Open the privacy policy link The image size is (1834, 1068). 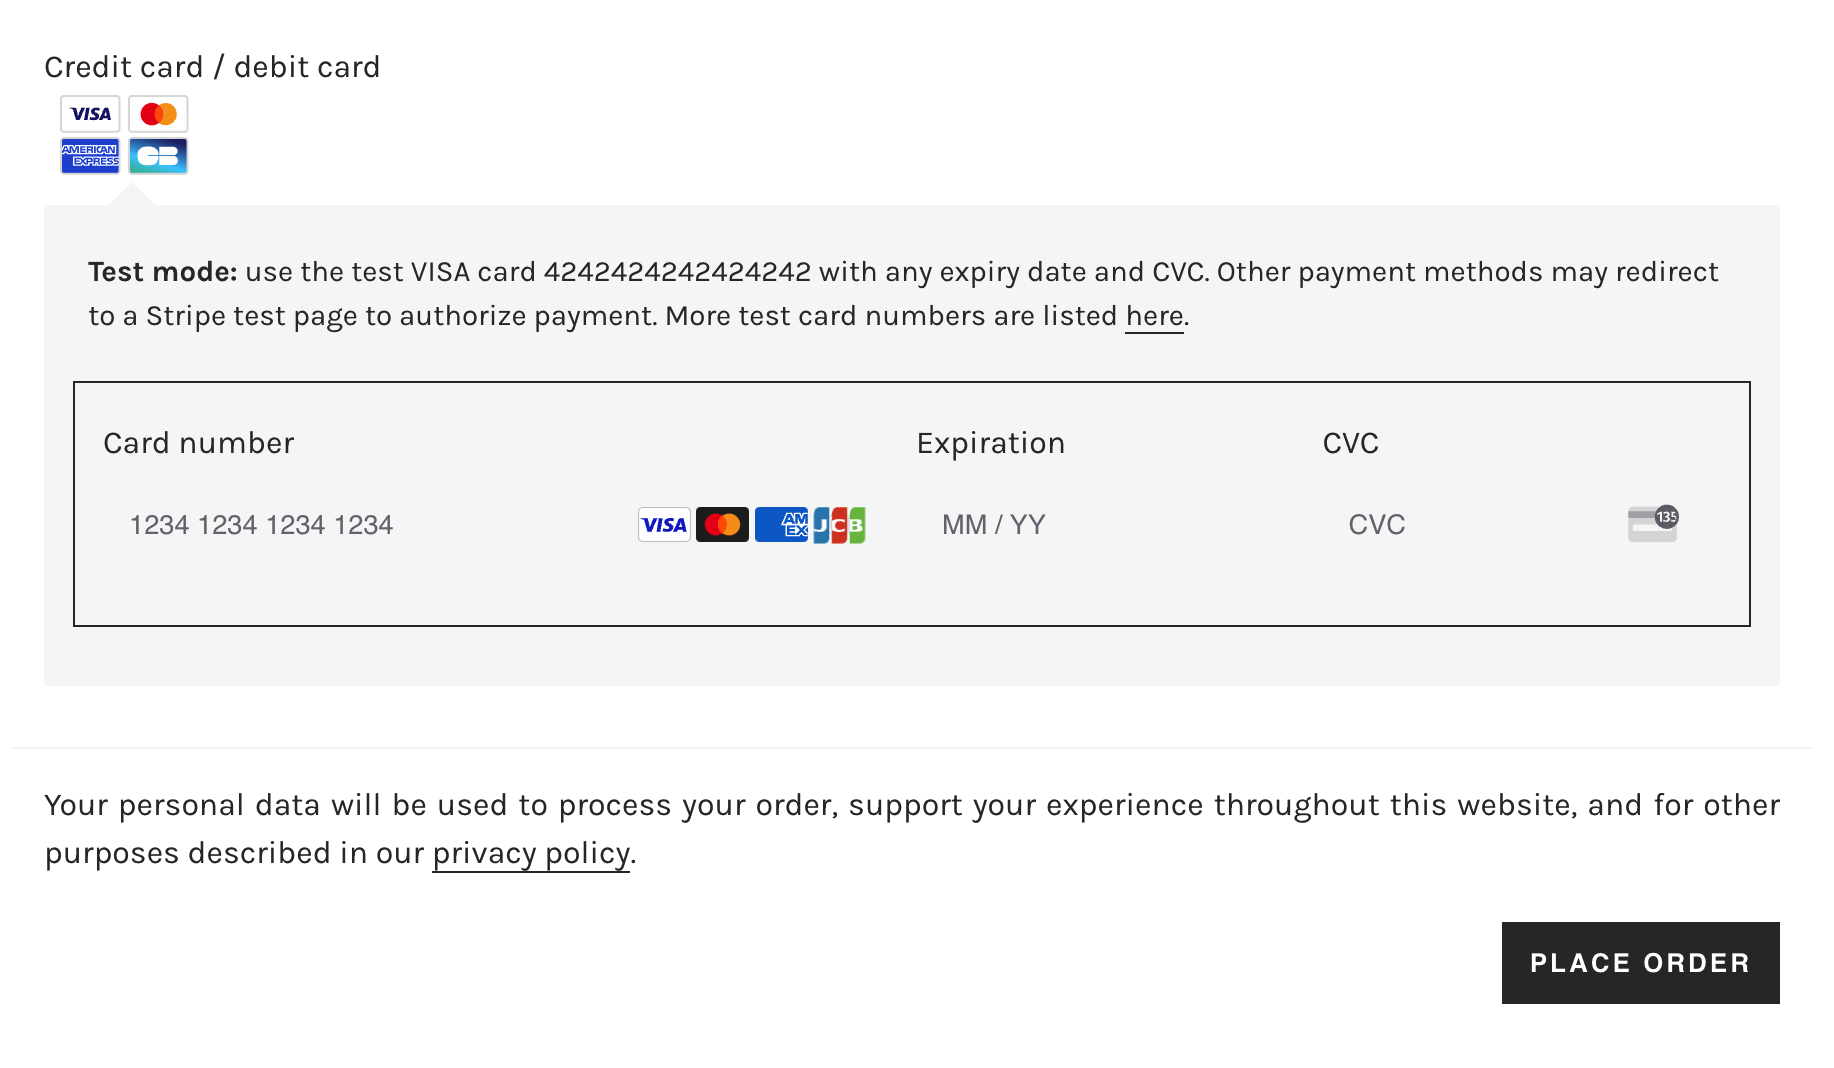[530, 853]
